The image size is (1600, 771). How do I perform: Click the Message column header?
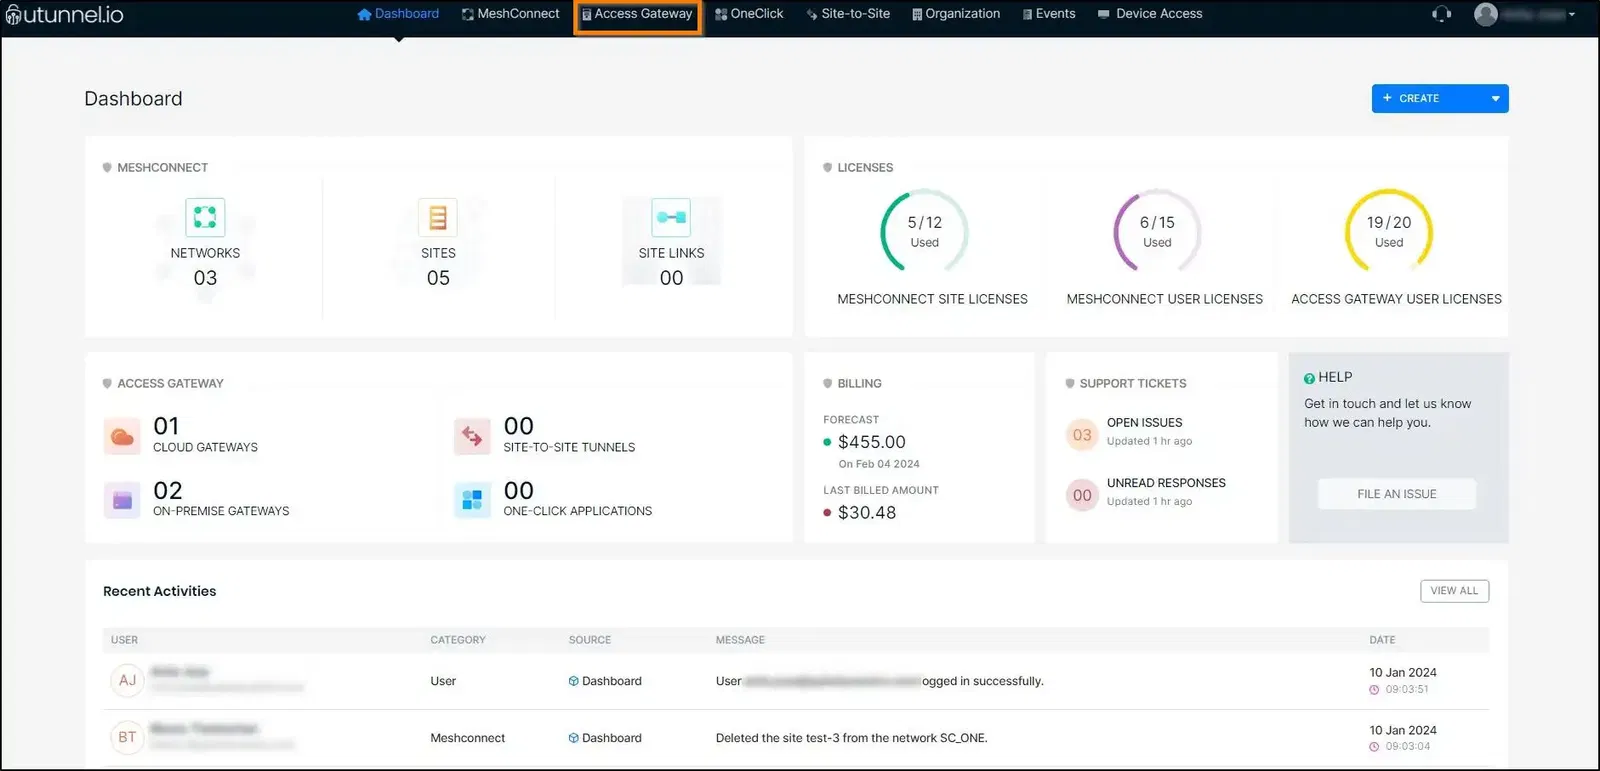coord(740,640)
